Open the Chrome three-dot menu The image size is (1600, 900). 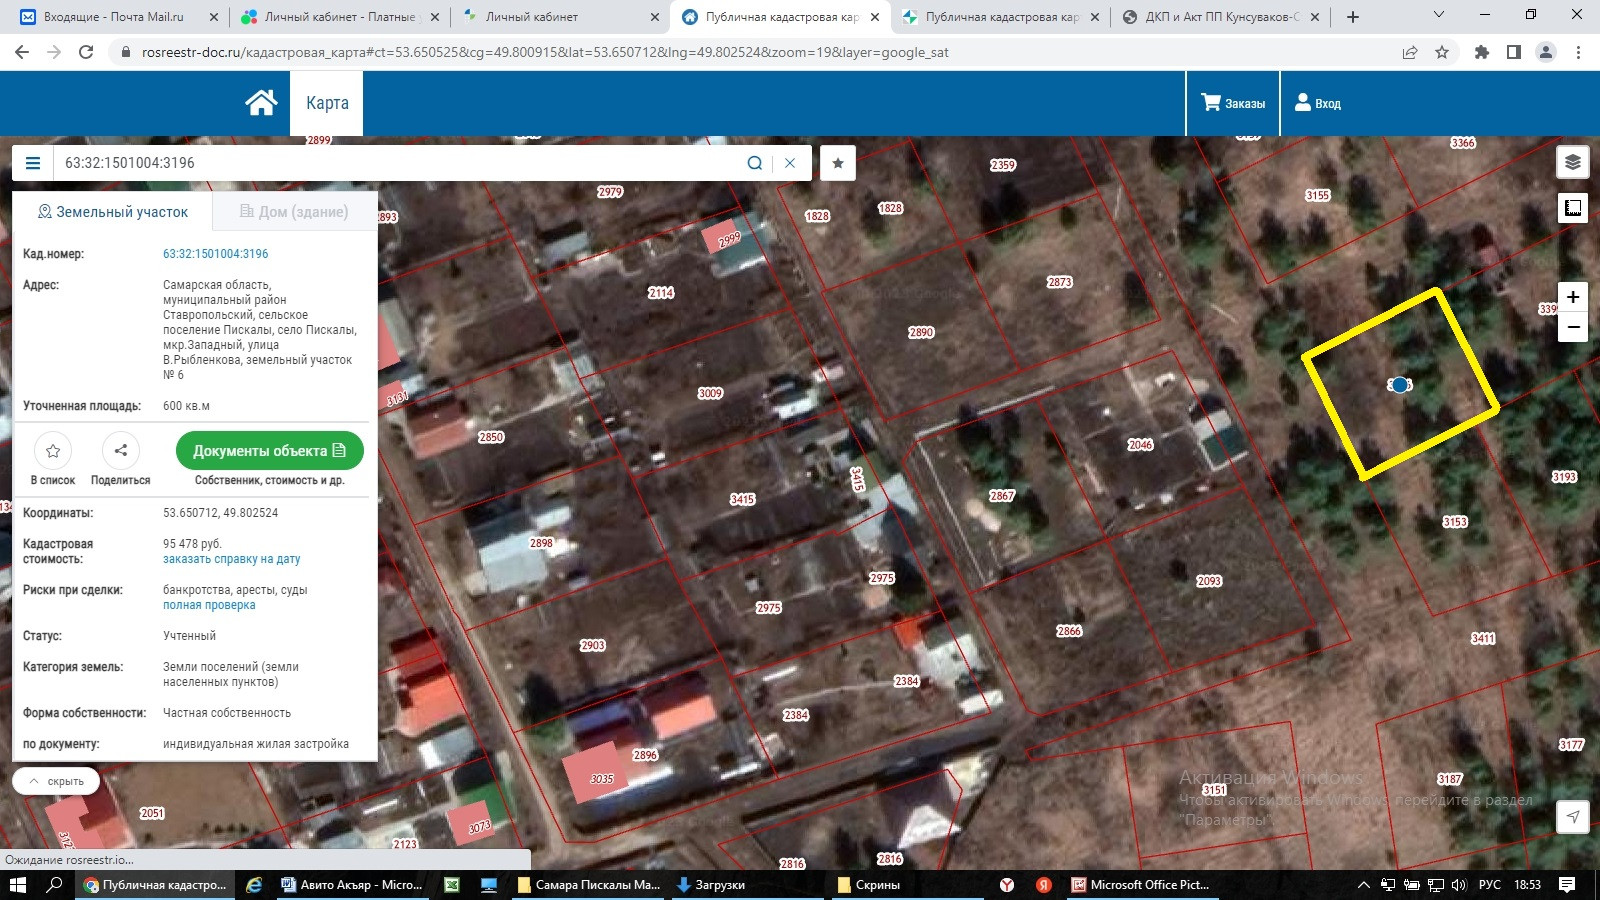coord(1578,52)
